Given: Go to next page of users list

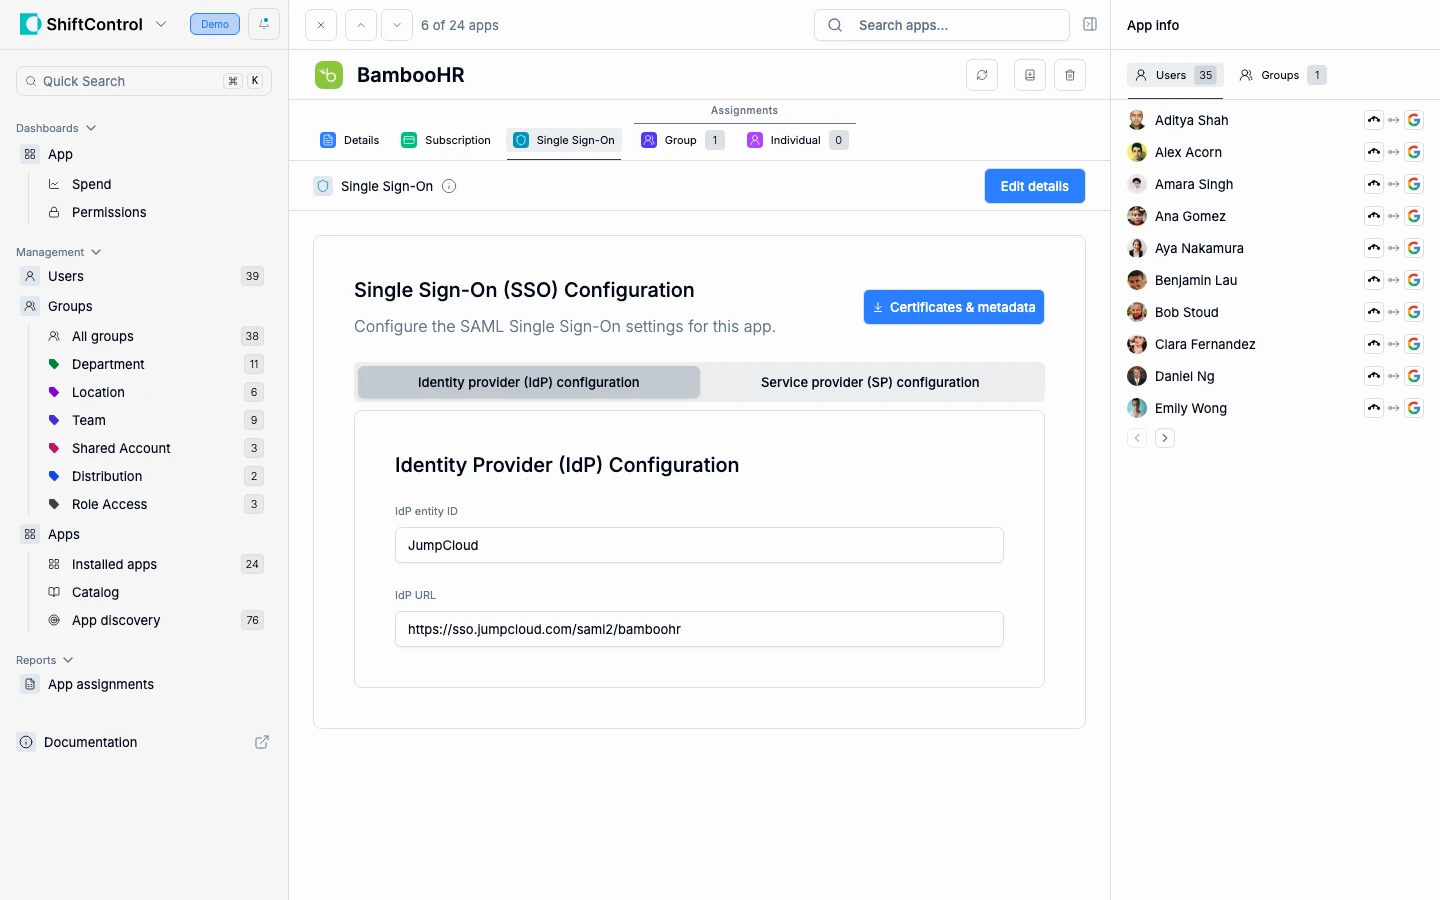Looking at the screenshot, I should 1164,438.
